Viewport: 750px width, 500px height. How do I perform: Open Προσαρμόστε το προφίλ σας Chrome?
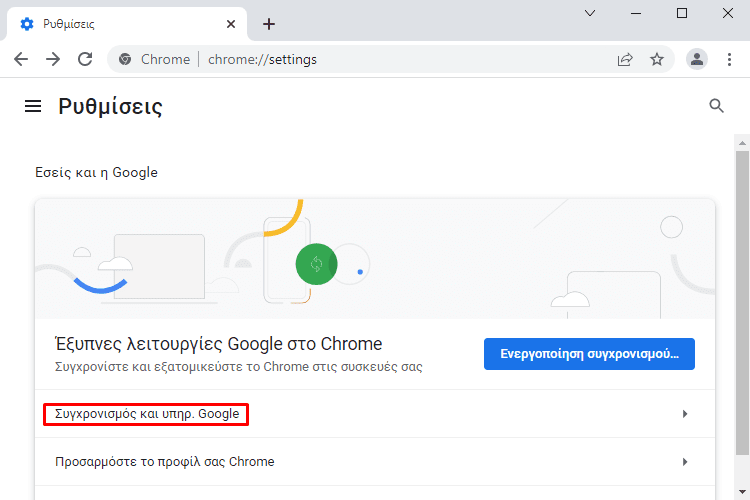375,462
